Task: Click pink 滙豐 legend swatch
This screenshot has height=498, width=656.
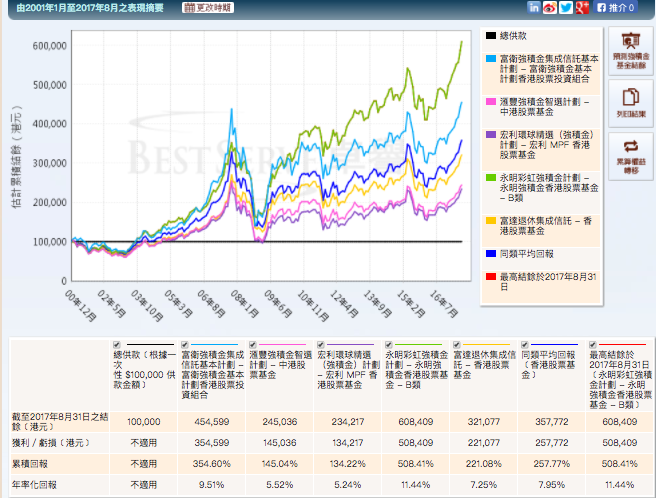Action: coord(491,102)
